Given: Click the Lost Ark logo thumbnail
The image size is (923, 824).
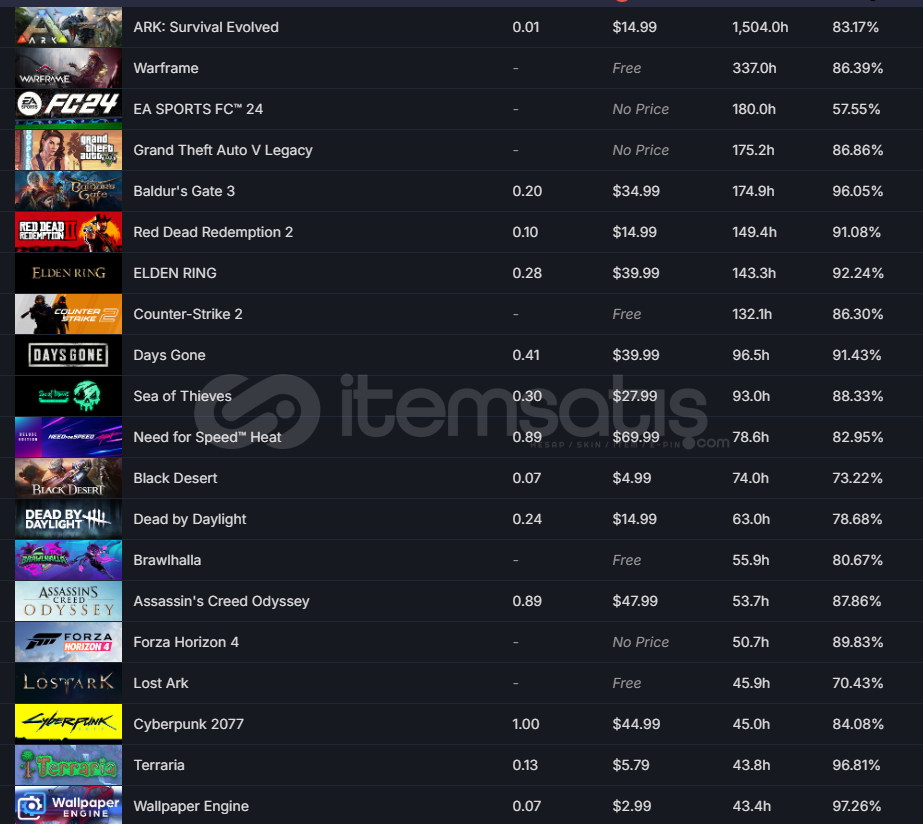Looking at the screenshot, I should (x=68, y=683).
